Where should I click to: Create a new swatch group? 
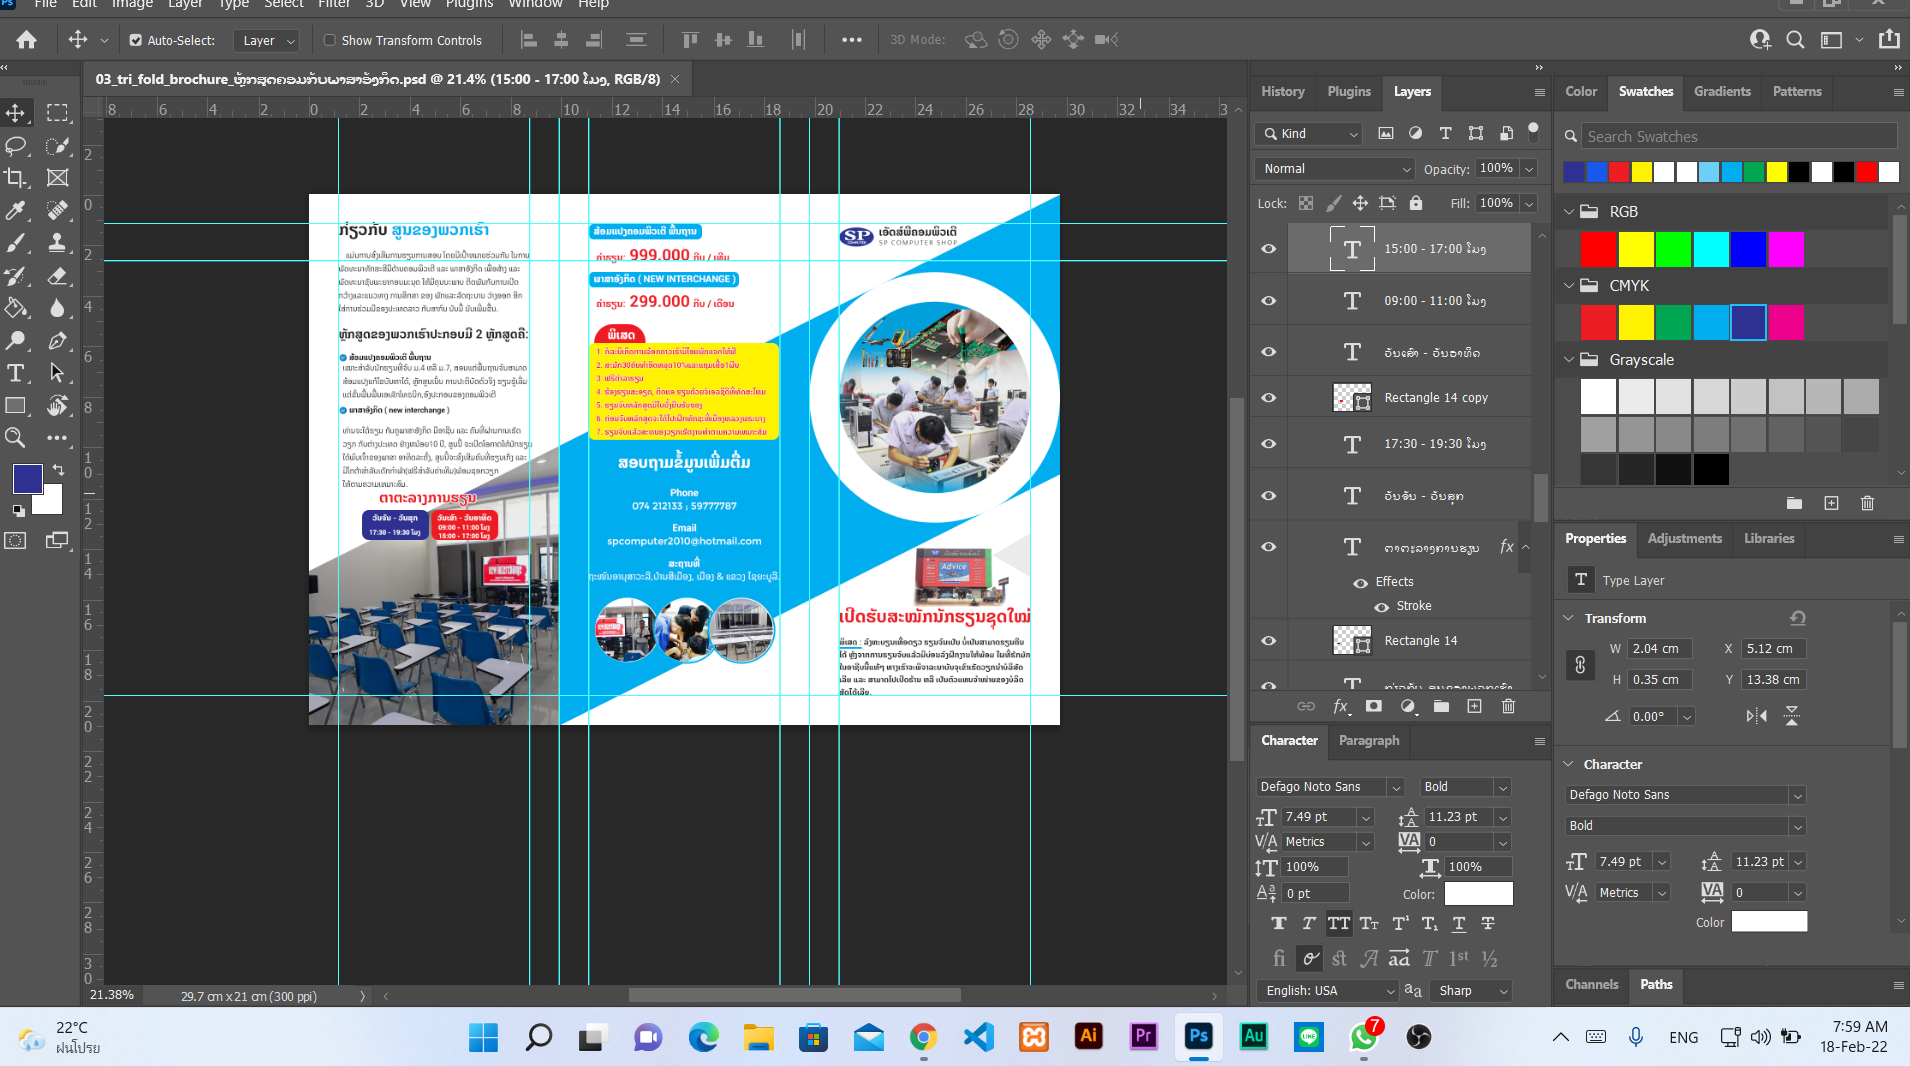point(1794,503)
